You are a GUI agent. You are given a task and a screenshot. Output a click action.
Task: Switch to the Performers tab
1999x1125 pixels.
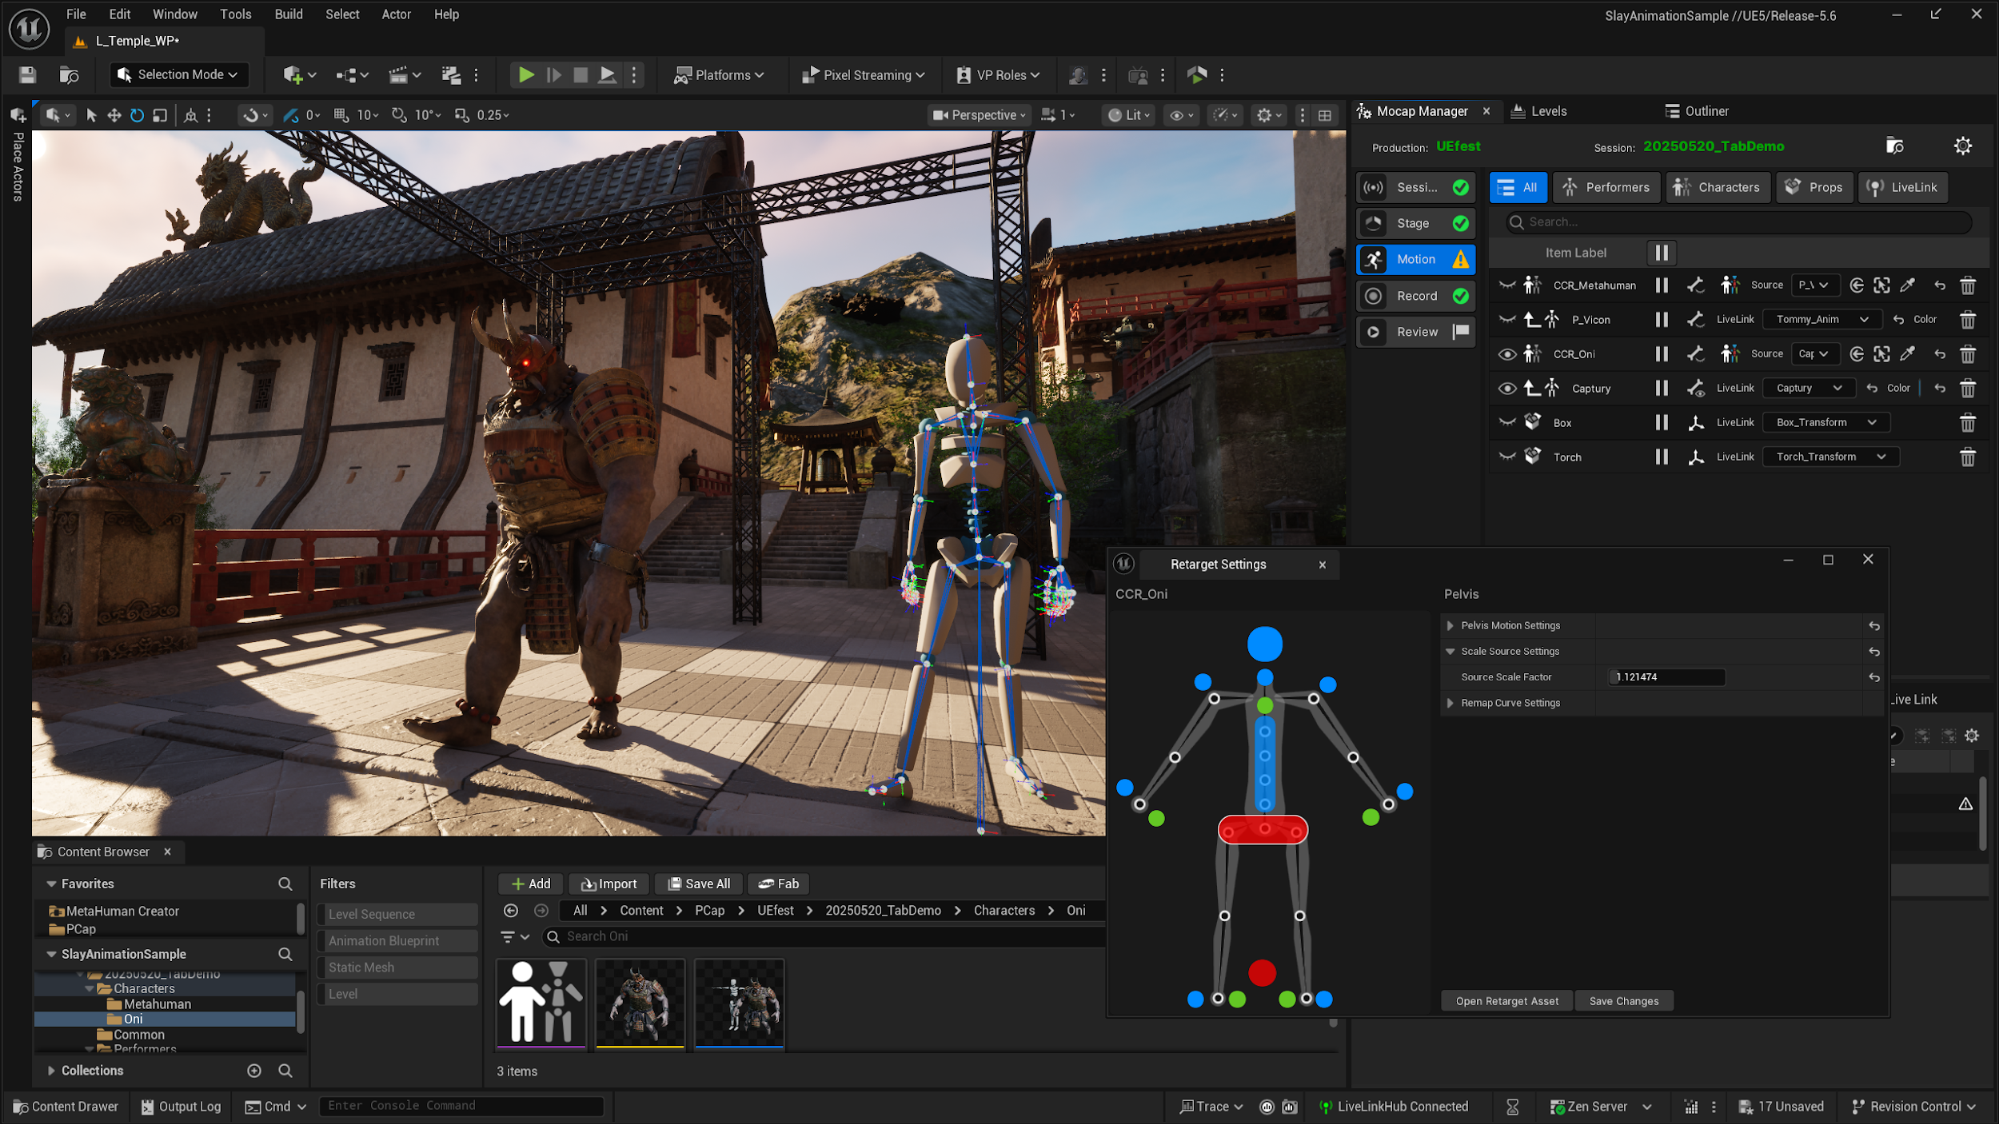(x=1606, y=187)
